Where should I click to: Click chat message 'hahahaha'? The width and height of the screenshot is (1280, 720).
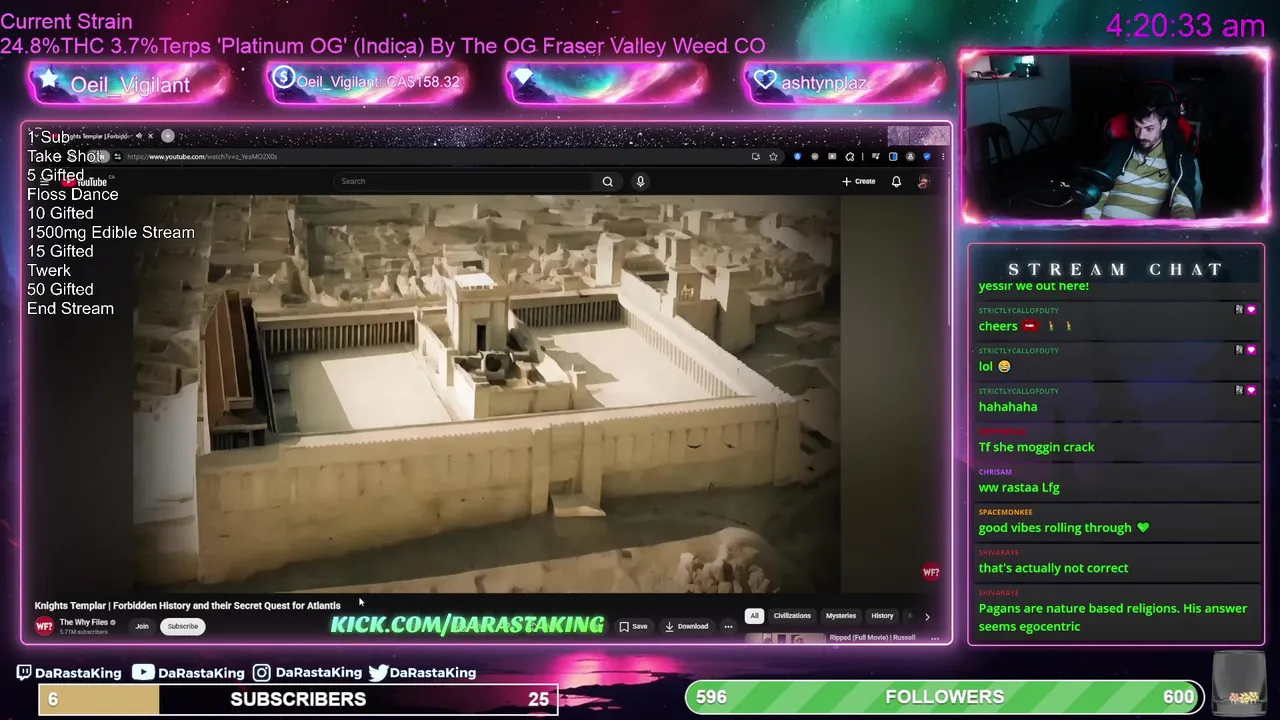(1008, 407)
